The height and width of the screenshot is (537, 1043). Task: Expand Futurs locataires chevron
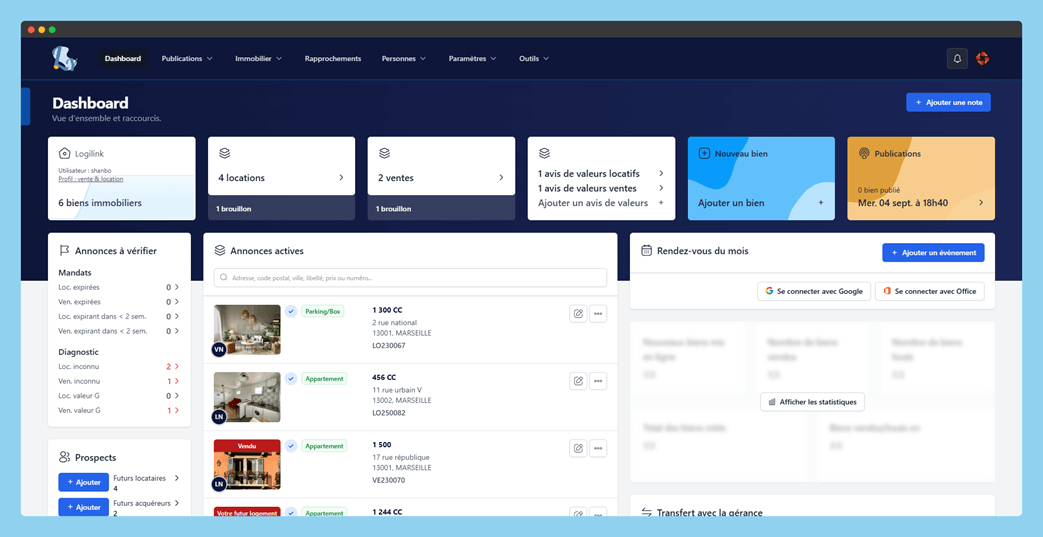point(177,478)
